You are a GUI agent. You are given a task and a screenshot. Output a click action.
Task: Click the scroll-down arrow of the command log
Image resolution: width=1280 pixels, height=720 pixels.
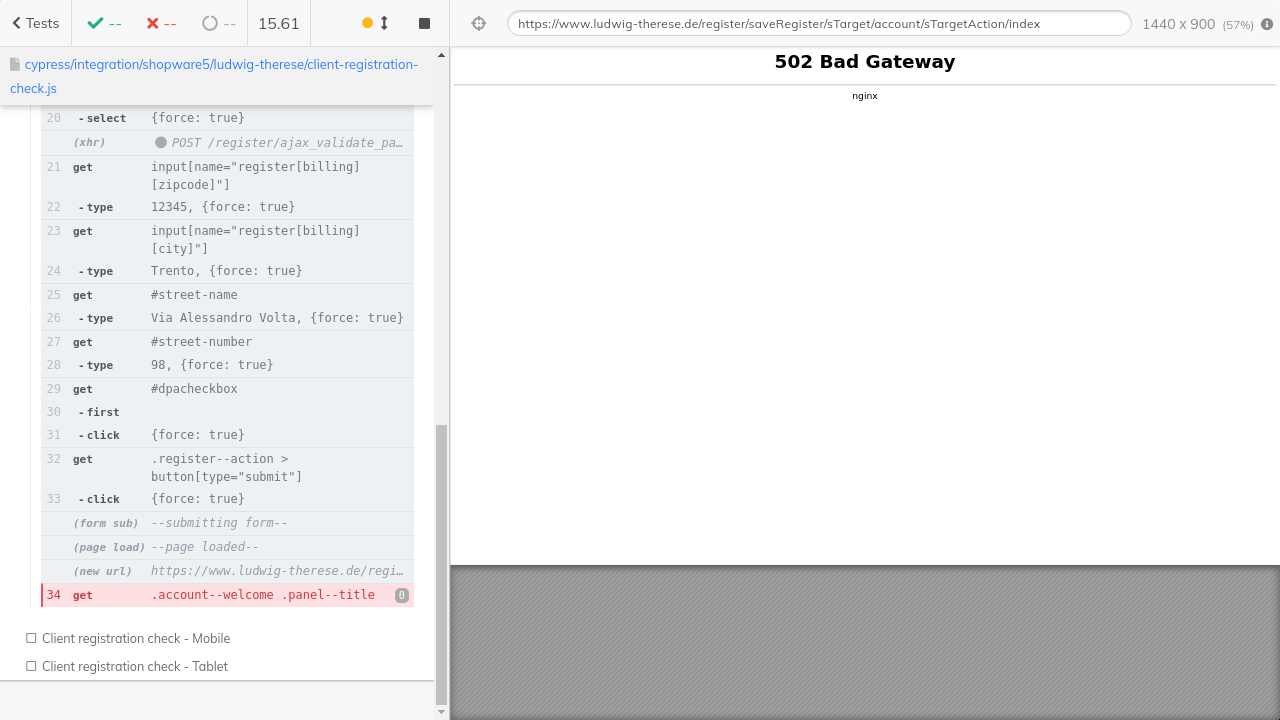(442, 712)
